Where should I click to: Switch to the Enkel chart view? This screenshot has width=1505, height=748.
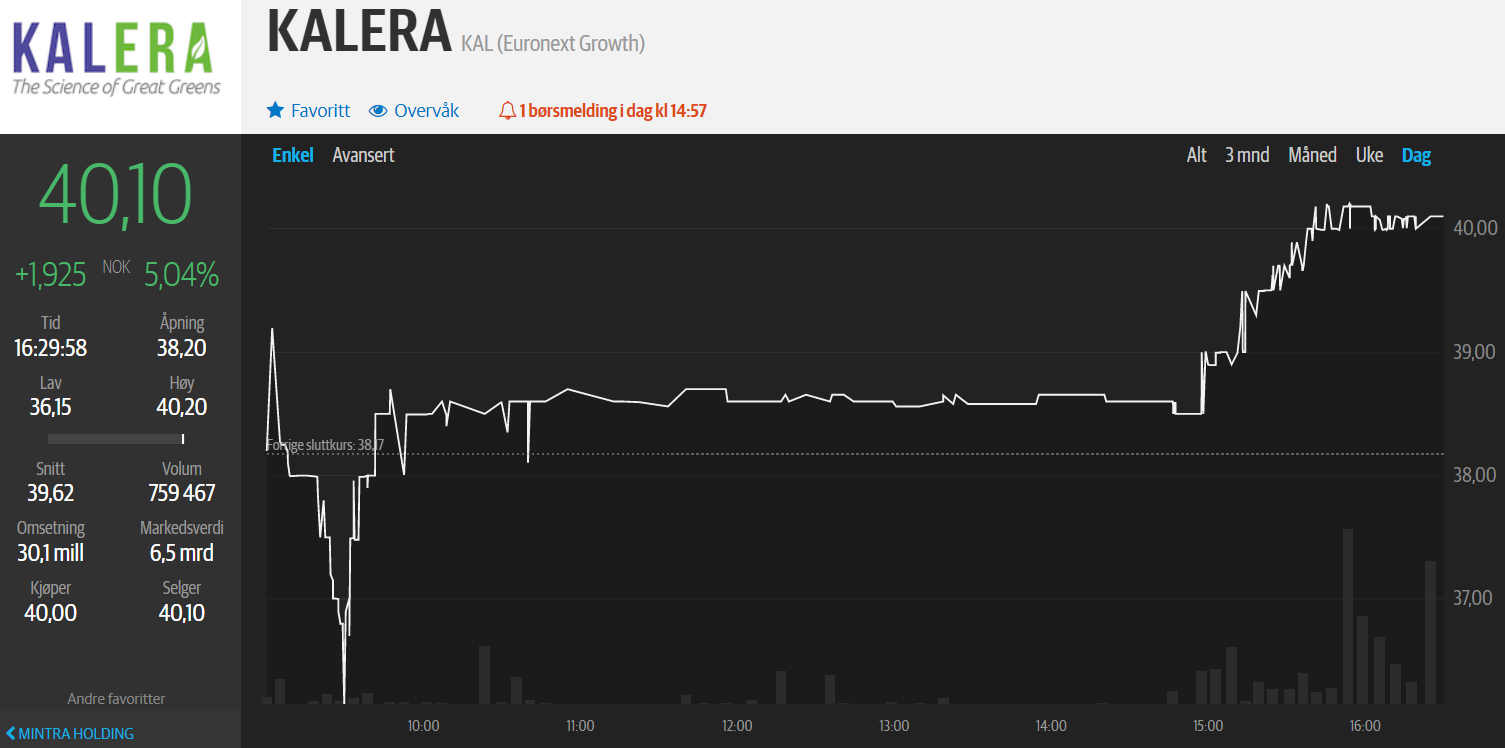pyautogui.click(x=293, y=155)
